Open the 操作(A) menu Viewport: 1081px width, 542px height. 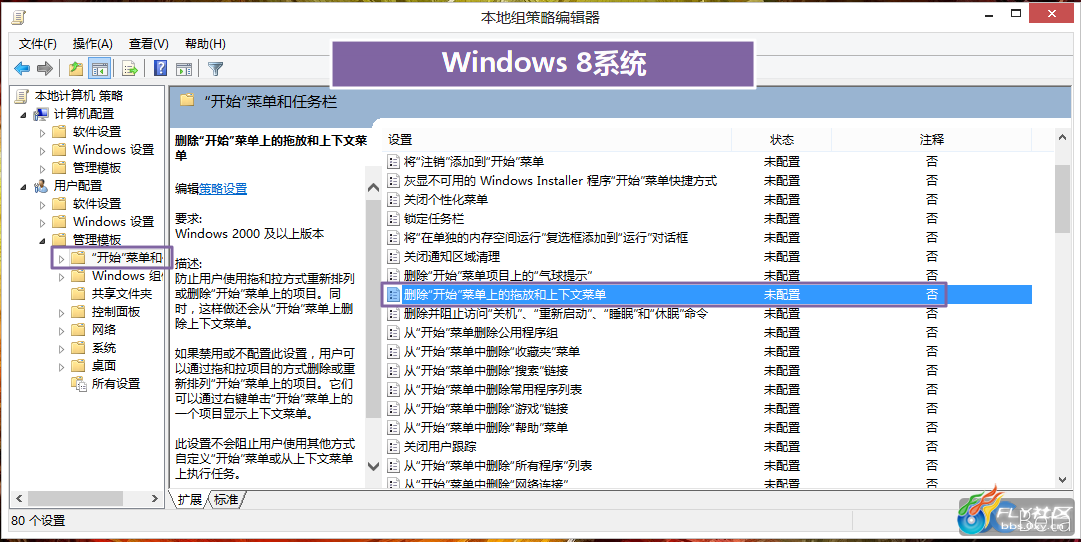pos(92,44)
